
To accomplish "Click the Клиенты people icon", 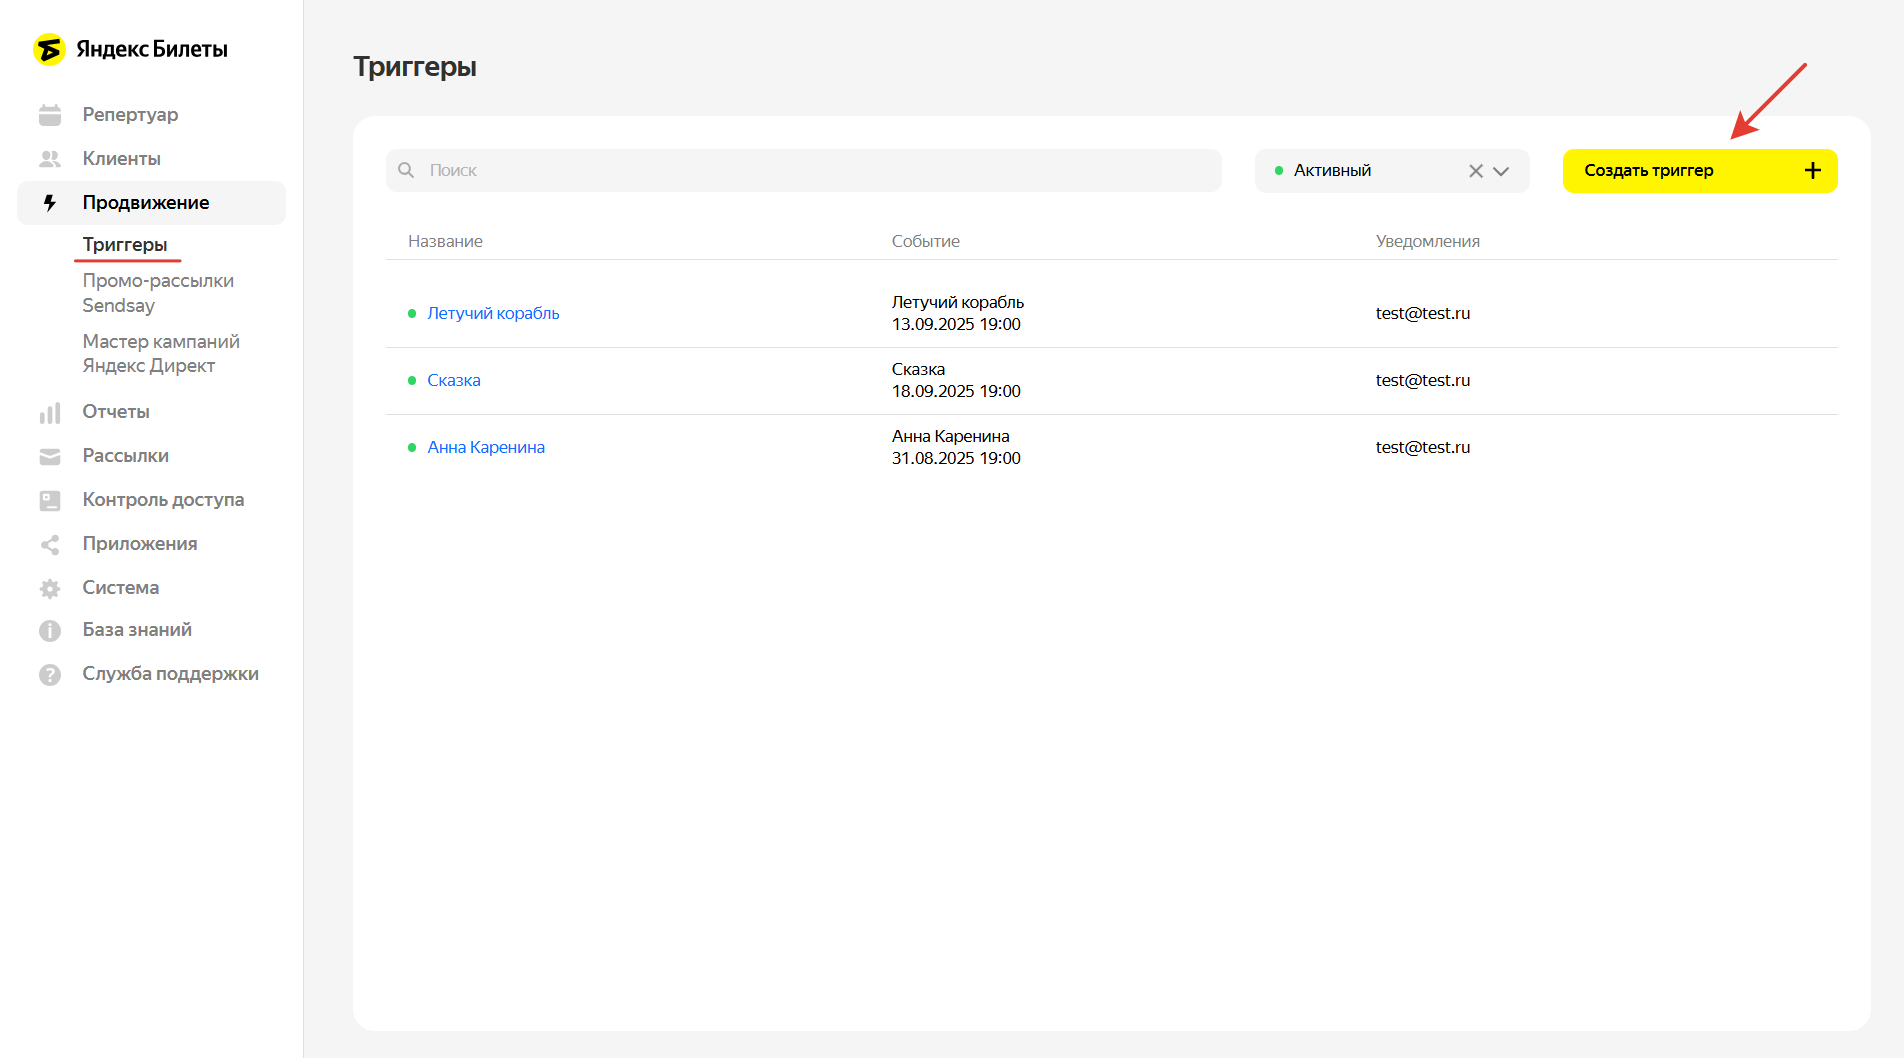I will [x=50, y=159].
